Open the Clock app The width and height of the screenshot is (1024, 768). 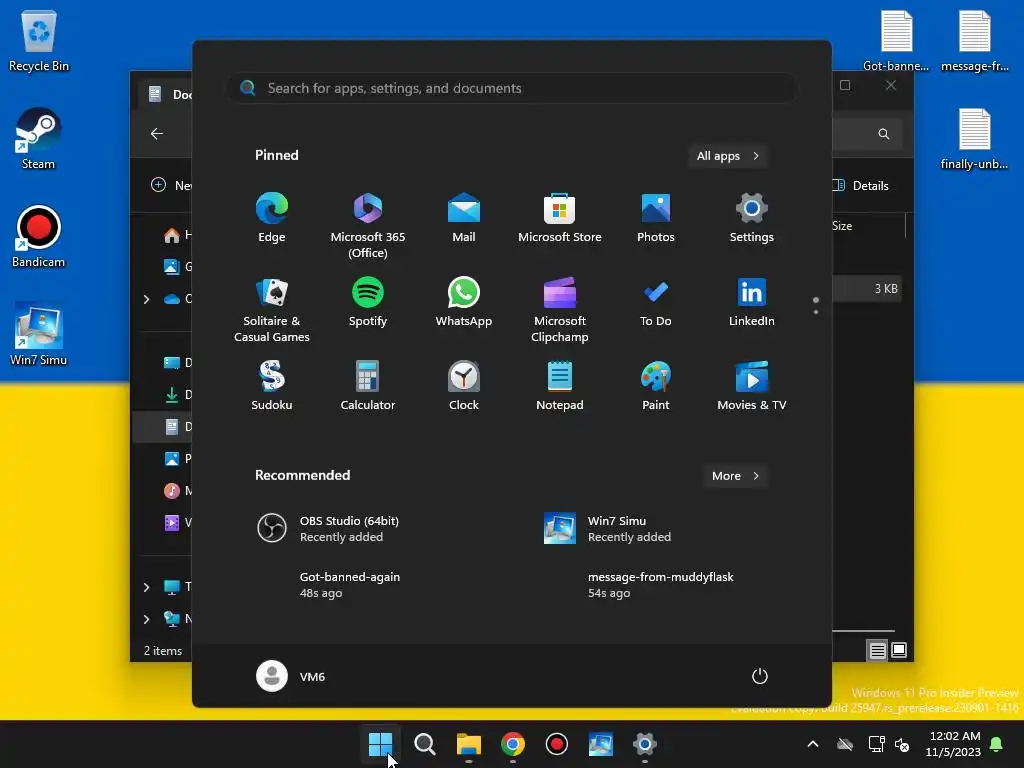pos(464,387)
